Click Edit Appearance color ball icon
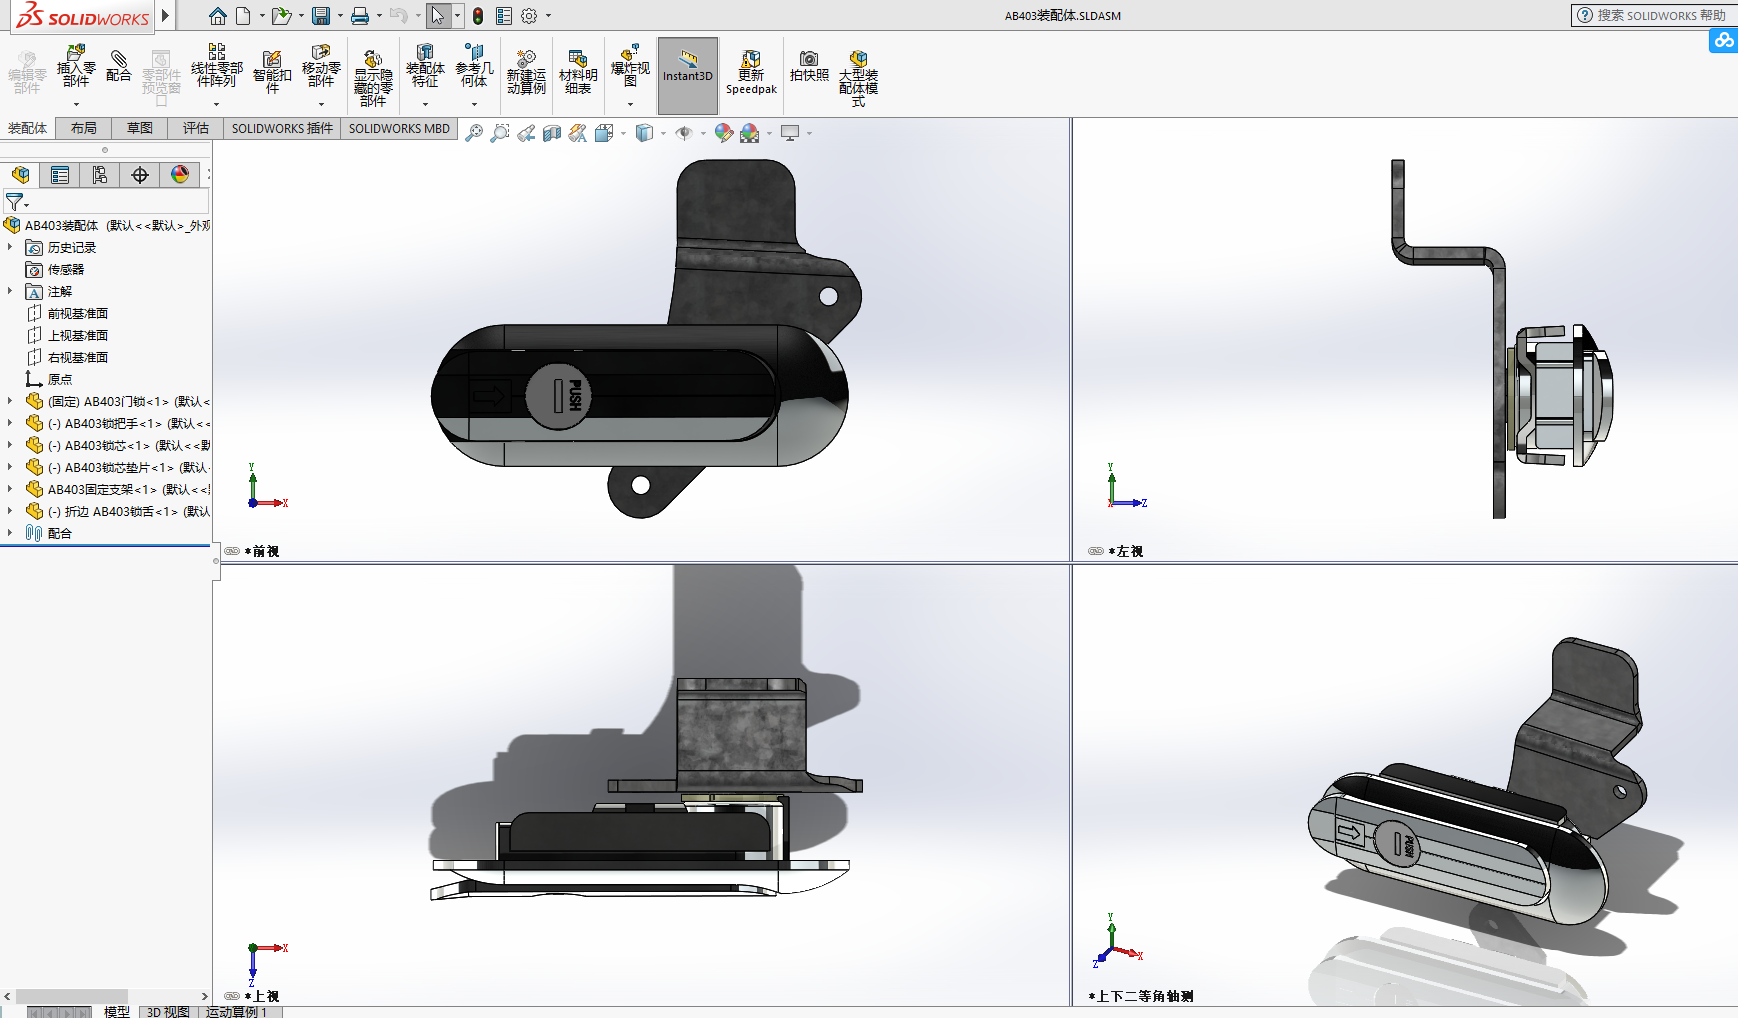This screenshot has height=1018, width=1738. [724, 133]
